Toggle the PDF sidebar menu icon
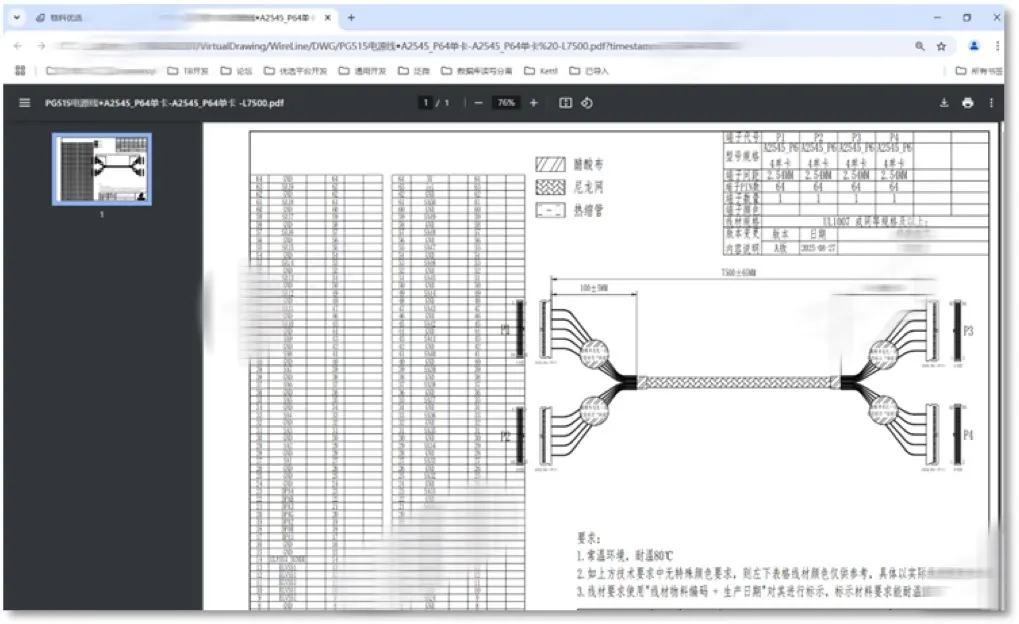The width and height of the screenshot is (1019, 624). (25, 103)
